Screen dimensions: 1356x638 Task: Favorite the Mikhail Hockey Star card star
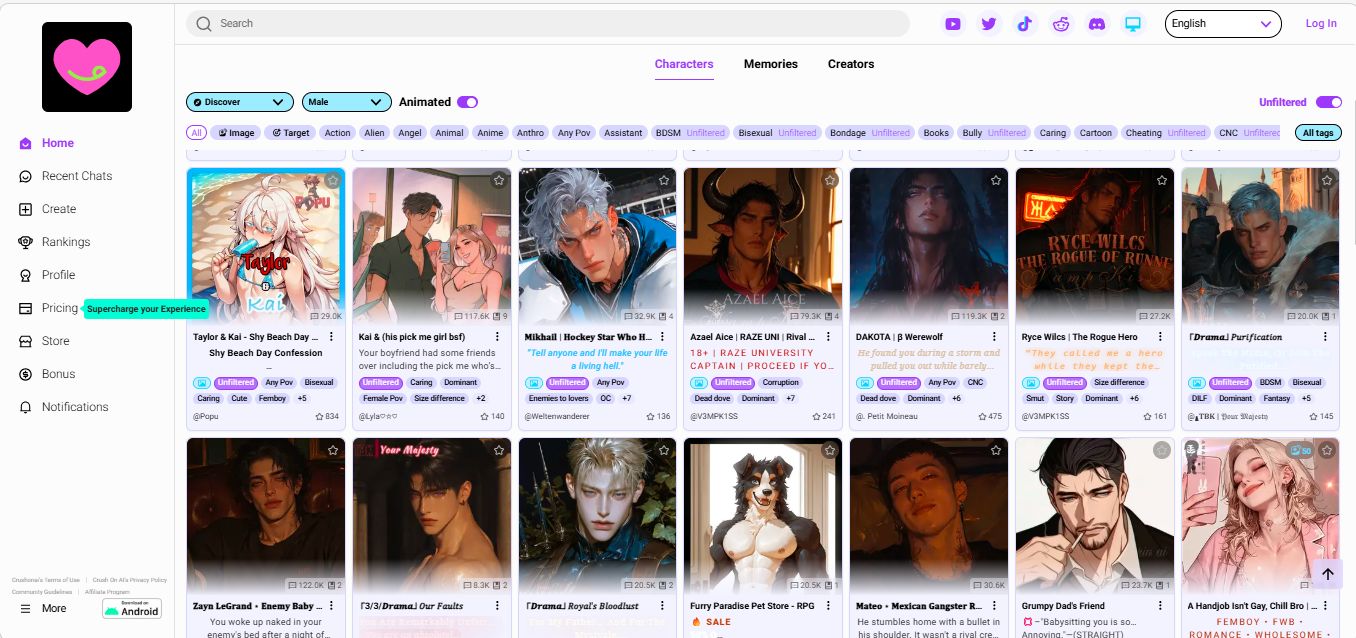[x=664, y=180]
